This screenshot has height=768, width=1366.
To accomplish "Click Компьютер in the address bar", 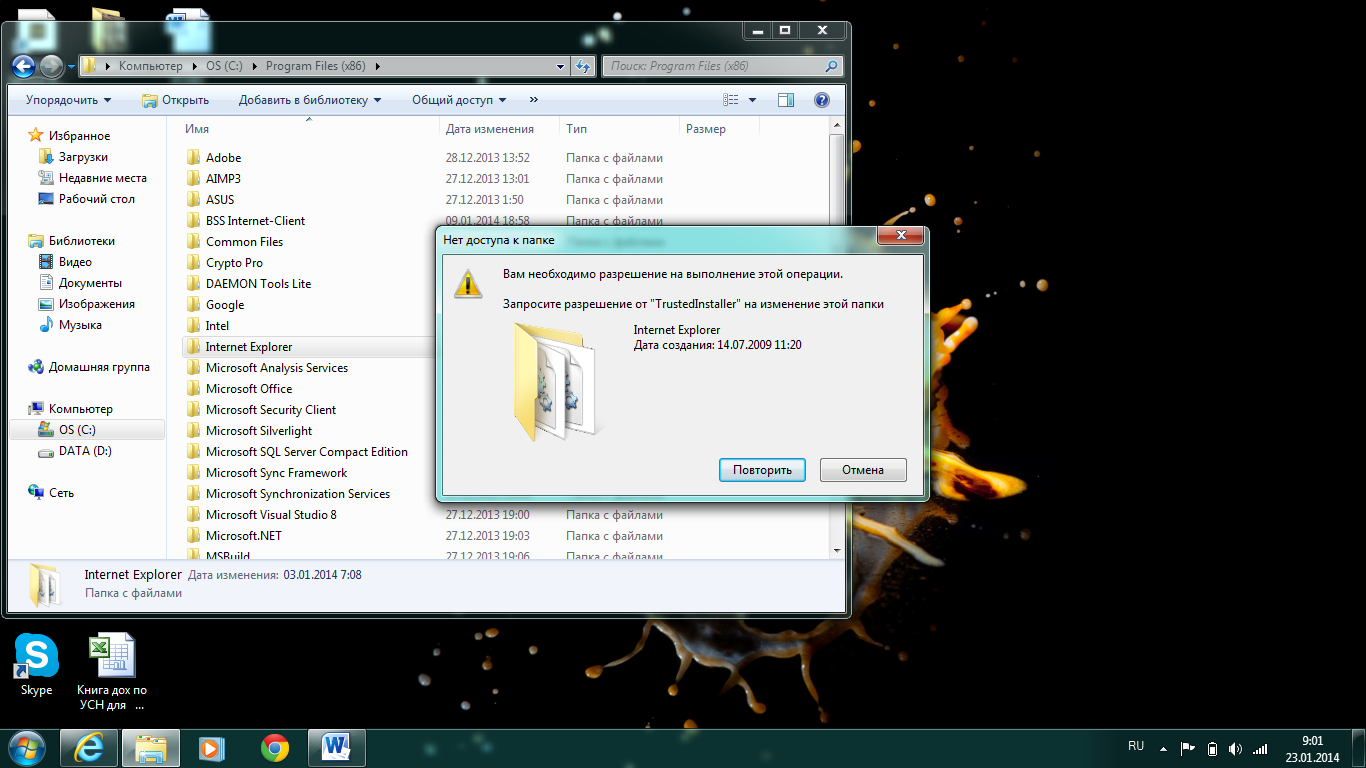I will (150, 66).
